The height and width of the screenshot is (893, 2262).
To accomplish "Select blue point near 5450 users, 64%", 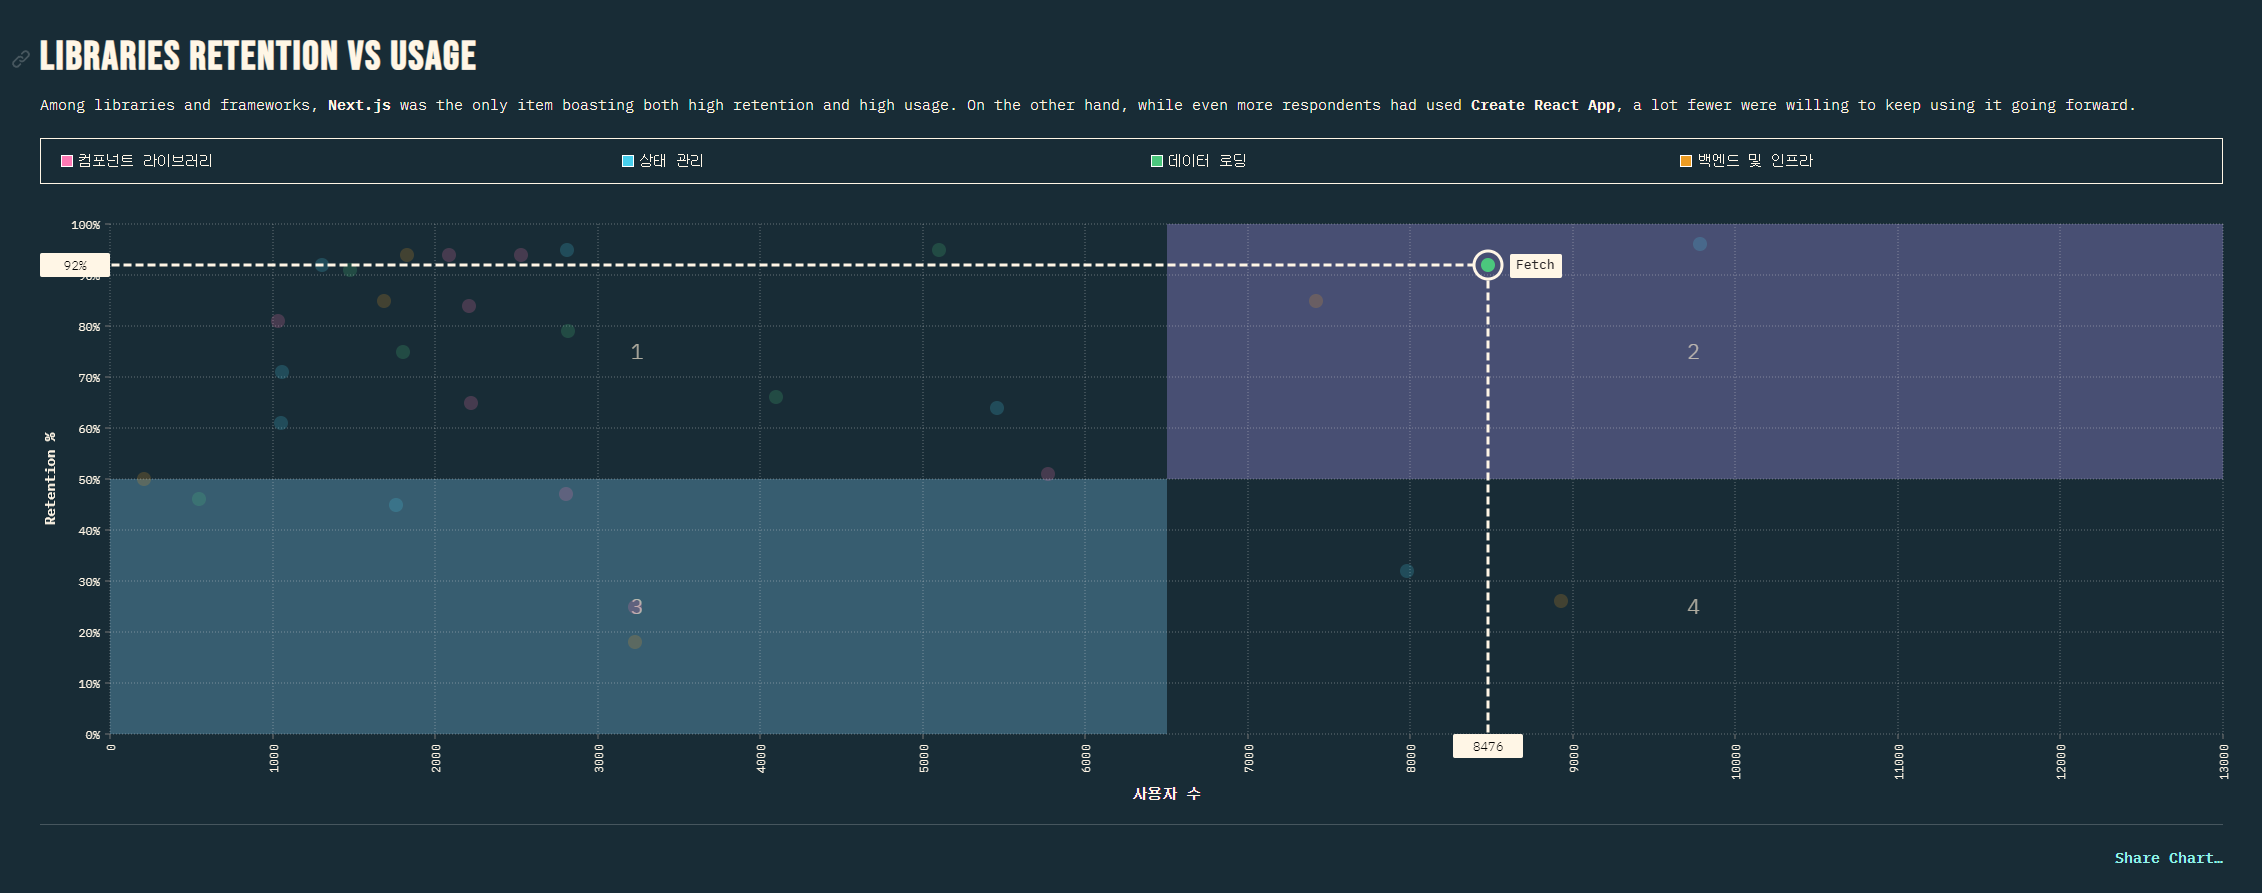I will tap(997, 408).
